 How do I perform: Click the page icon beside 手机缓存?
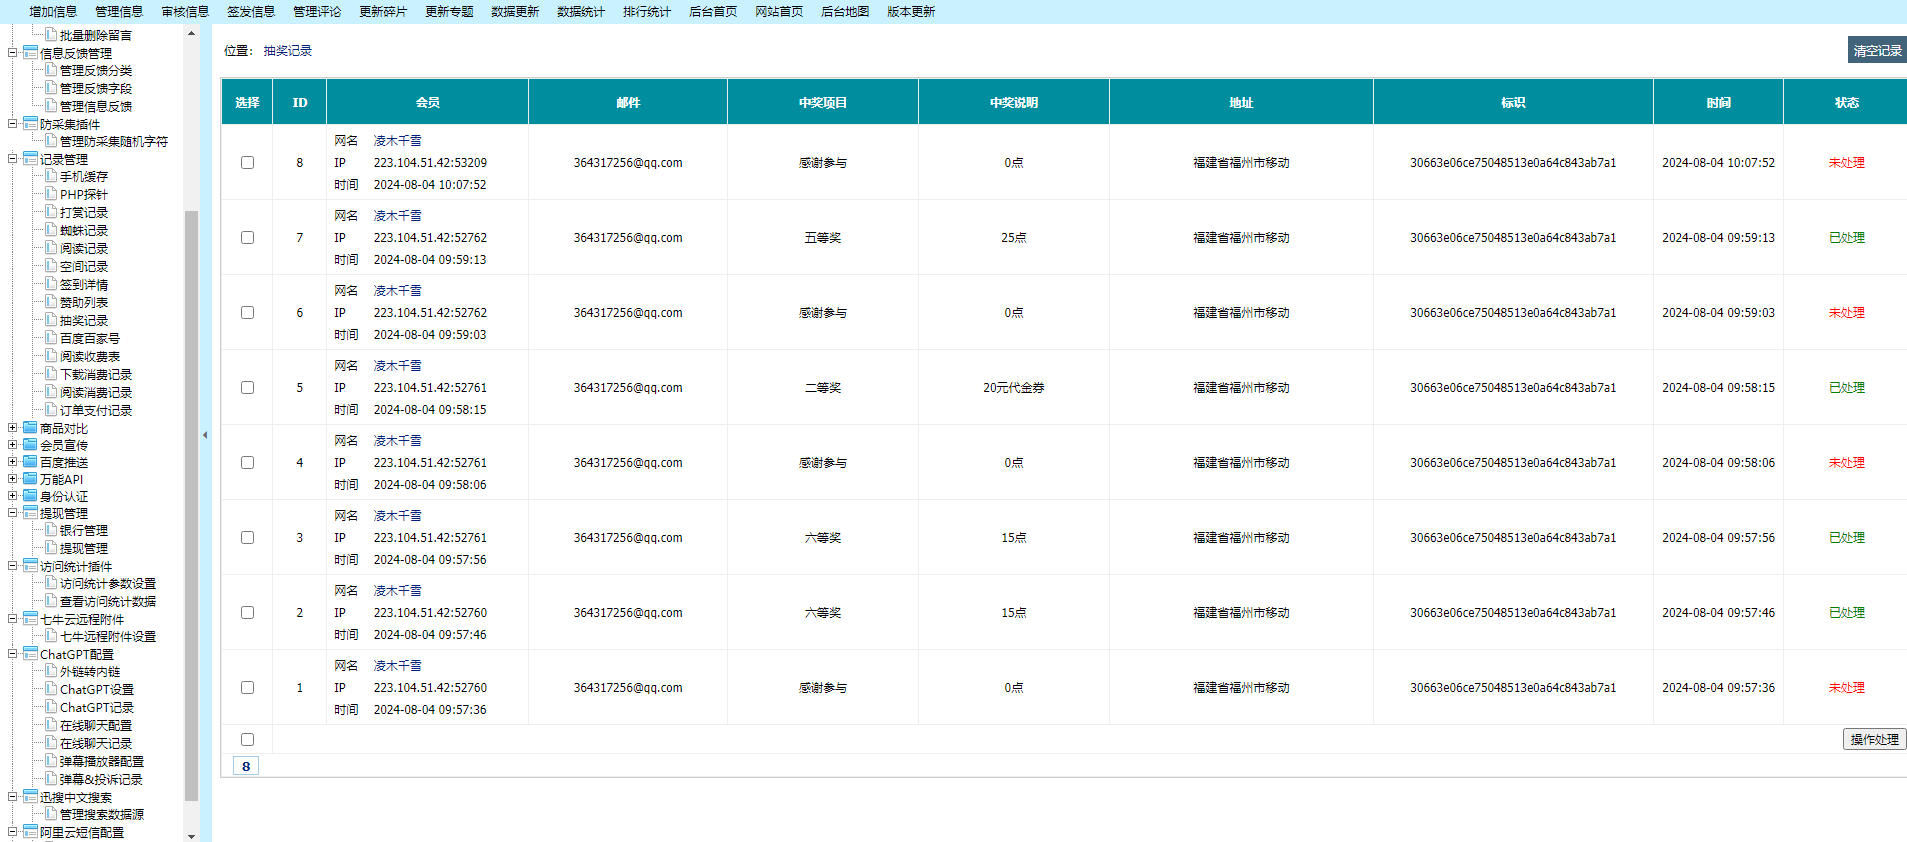point(51,176)
